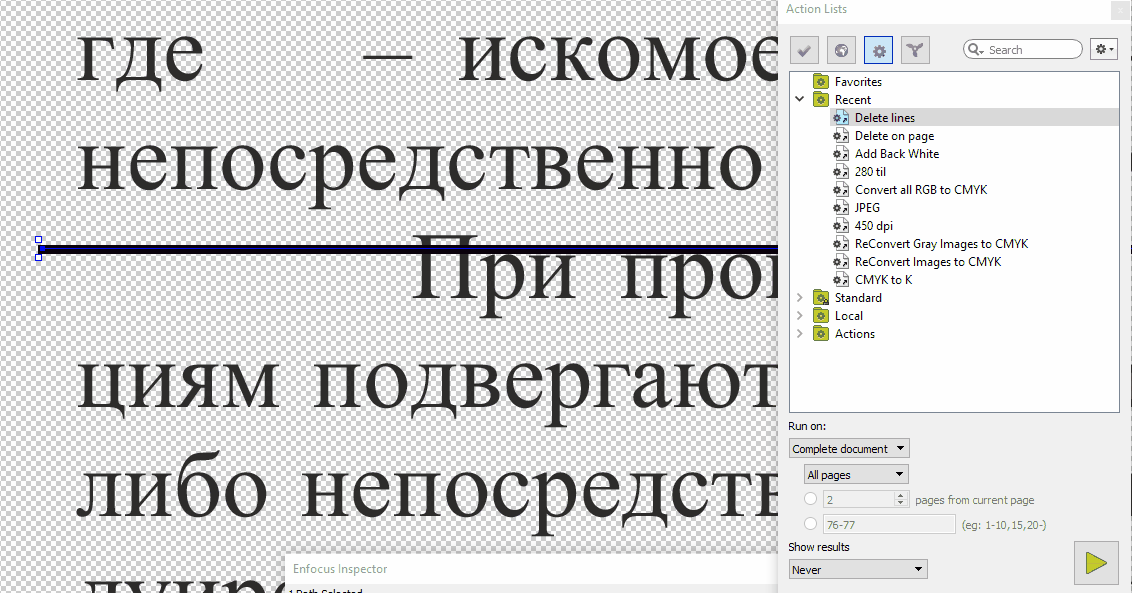Select the 280 til action list
The image size is (1132, 593).
[x=870, y=172]
